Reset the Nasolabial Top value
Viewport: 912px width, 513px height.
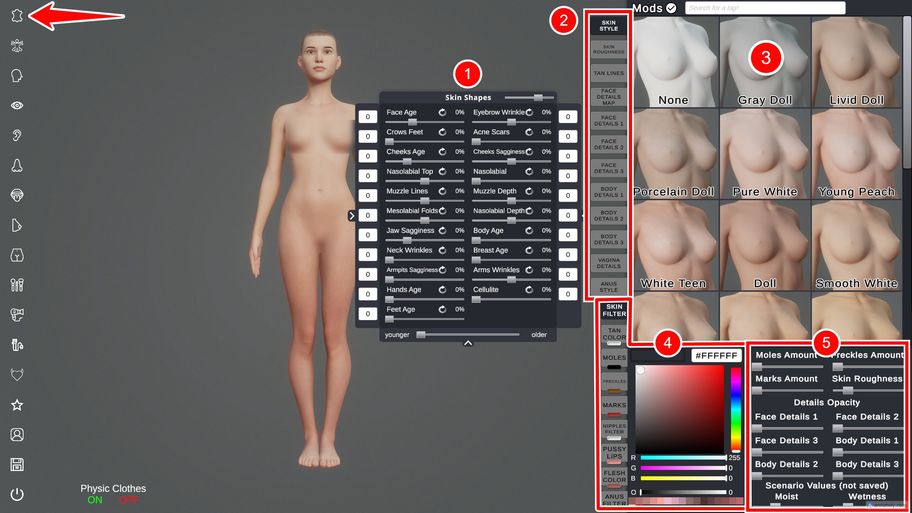tap(443, 172)
